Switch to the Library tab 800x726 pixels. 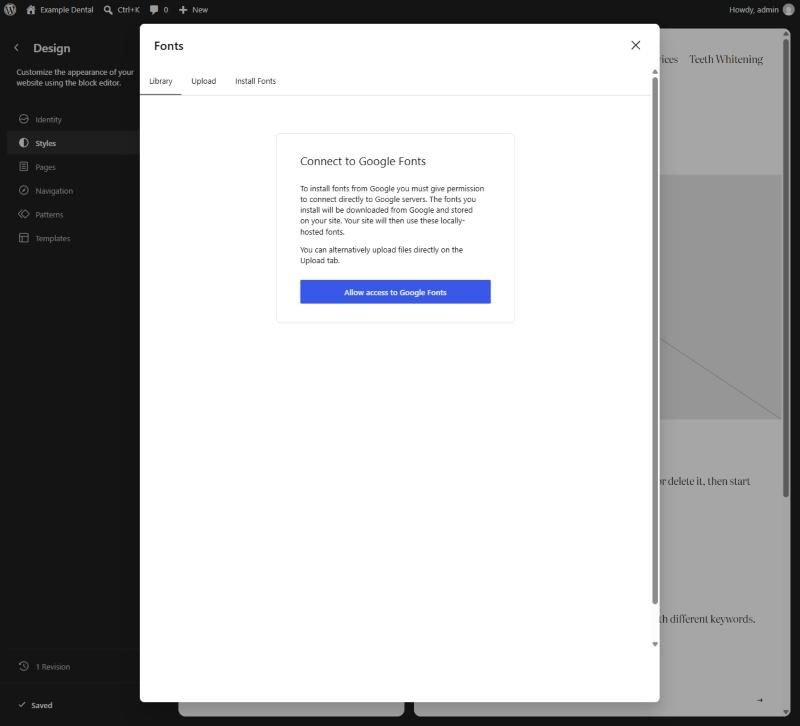(161, 81)
